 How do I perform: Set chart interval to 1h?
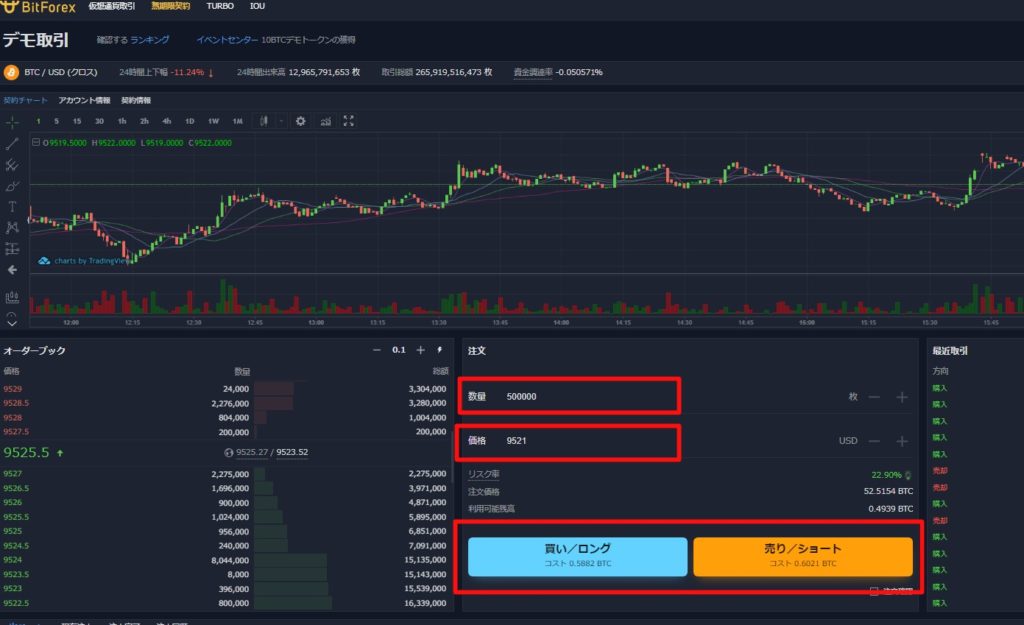coord(121,121)
